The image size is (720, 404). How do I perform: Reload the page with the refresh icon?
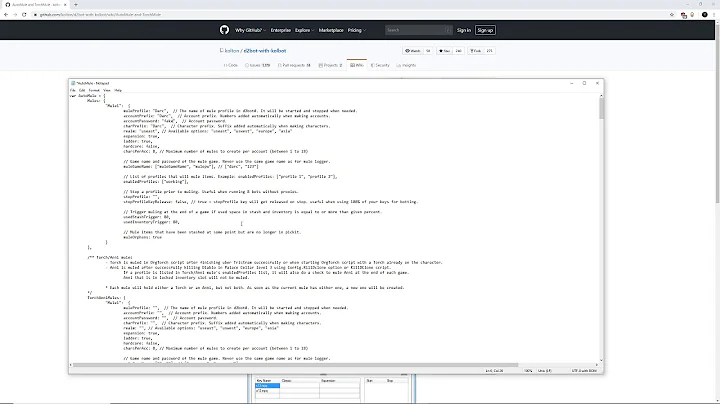click(24, 15)
